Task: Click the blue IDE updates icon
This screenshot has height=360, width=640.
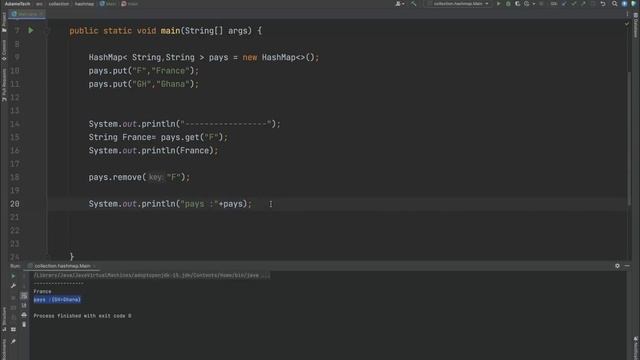Action: pos(624,4)
